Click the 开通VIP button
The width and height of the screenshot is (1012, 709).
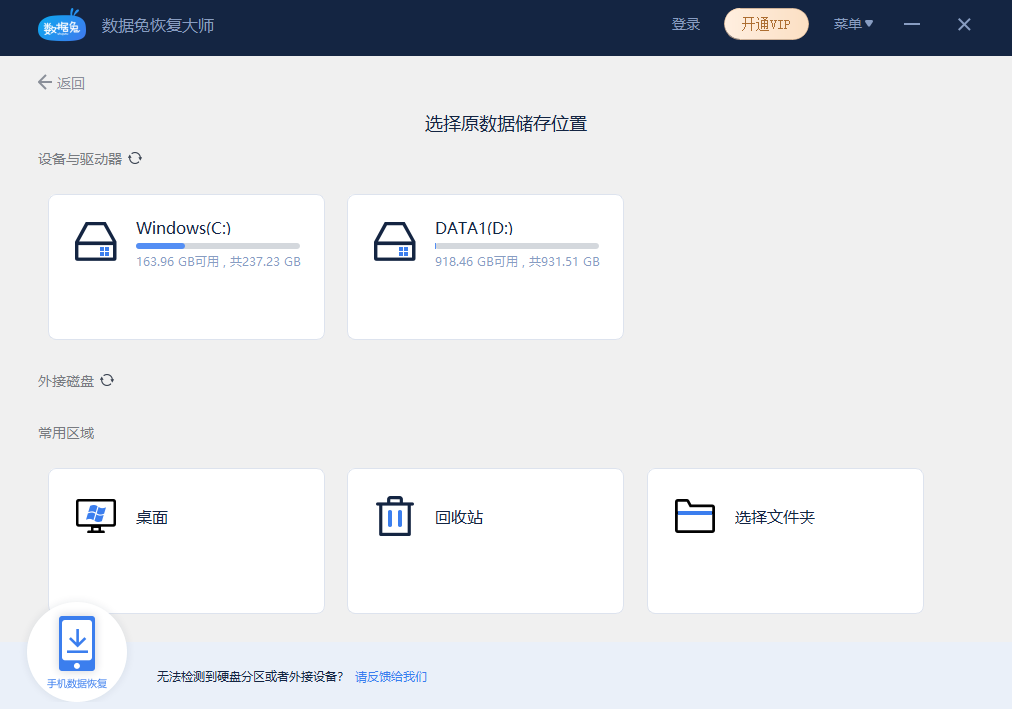(x=765, y=24)
